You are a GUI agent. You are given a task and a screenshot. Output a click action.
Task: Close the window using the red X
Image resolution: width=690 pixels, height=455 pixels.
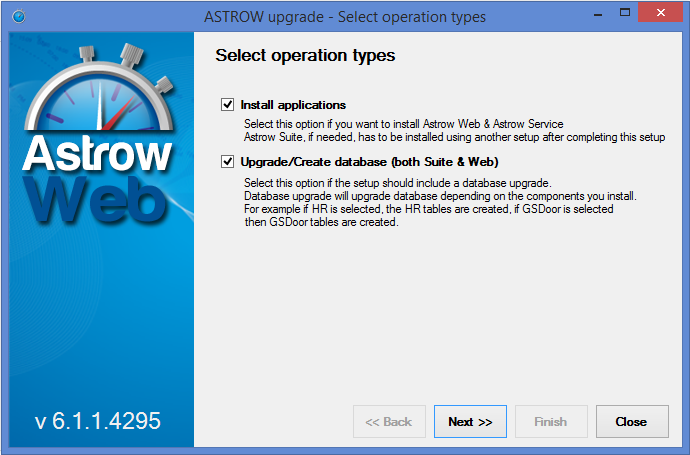660,14
